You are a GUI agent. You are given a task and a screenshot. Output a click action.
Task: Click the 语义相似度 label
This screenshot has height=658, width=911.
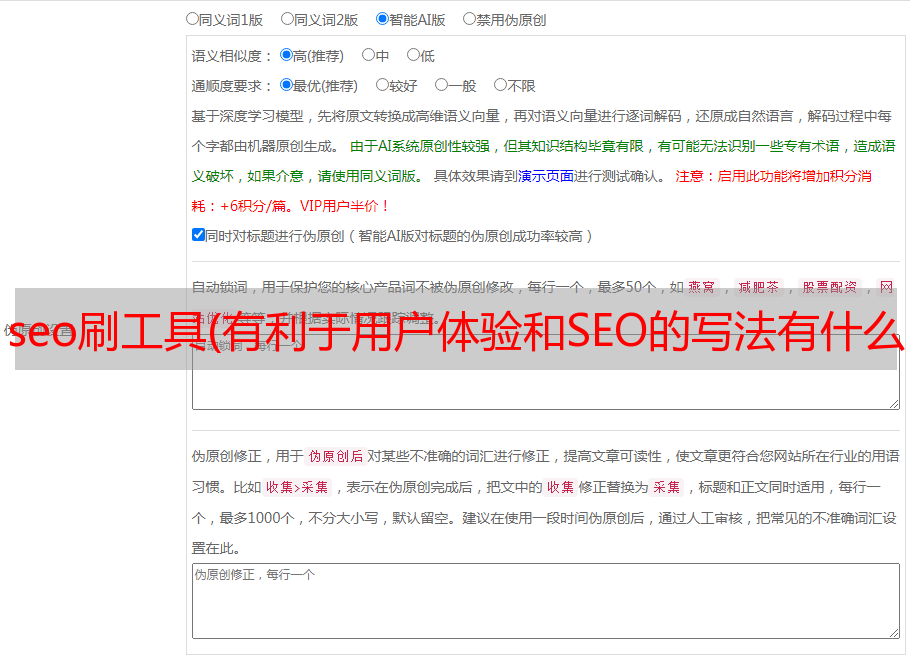point(232,56)
